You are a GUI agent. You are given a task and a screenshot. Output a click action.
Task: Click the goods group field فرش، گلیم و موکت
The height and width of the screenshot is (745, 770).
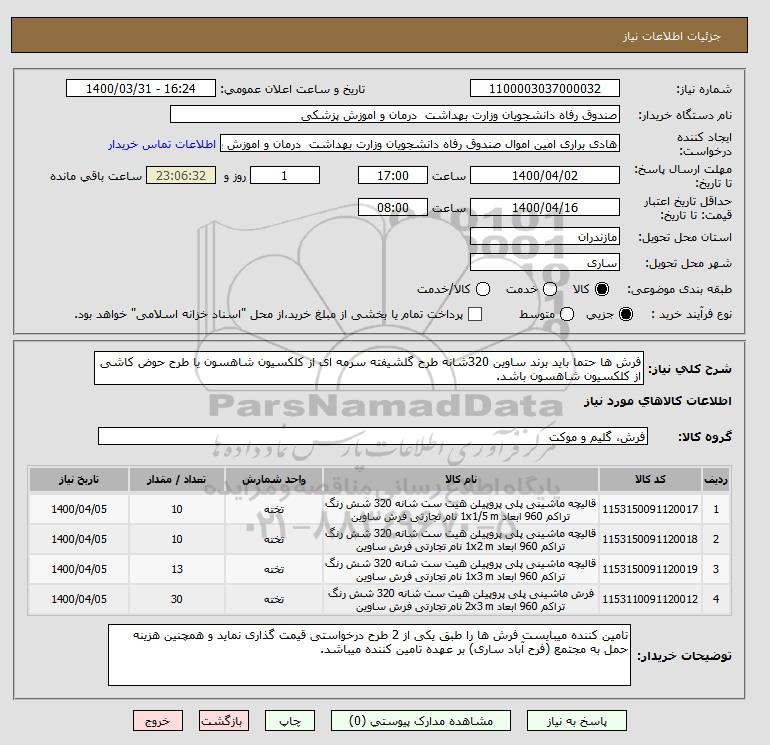click(373, 436)
